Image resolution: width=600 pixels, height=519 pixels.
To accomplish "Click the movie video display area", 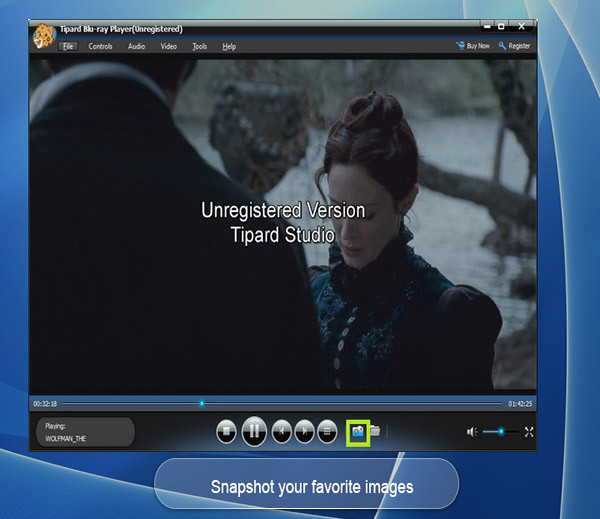I will coord(283,224).
